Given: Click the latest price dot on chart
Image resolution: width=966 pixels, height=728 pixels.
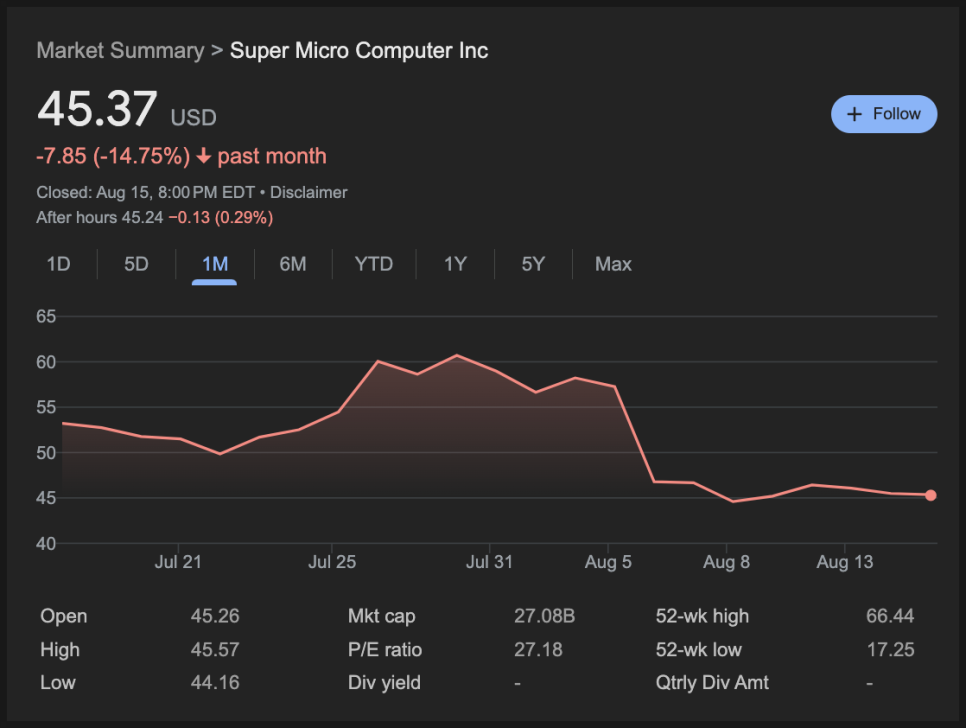Looking at the screenshot, I should (x=930, y=495).
